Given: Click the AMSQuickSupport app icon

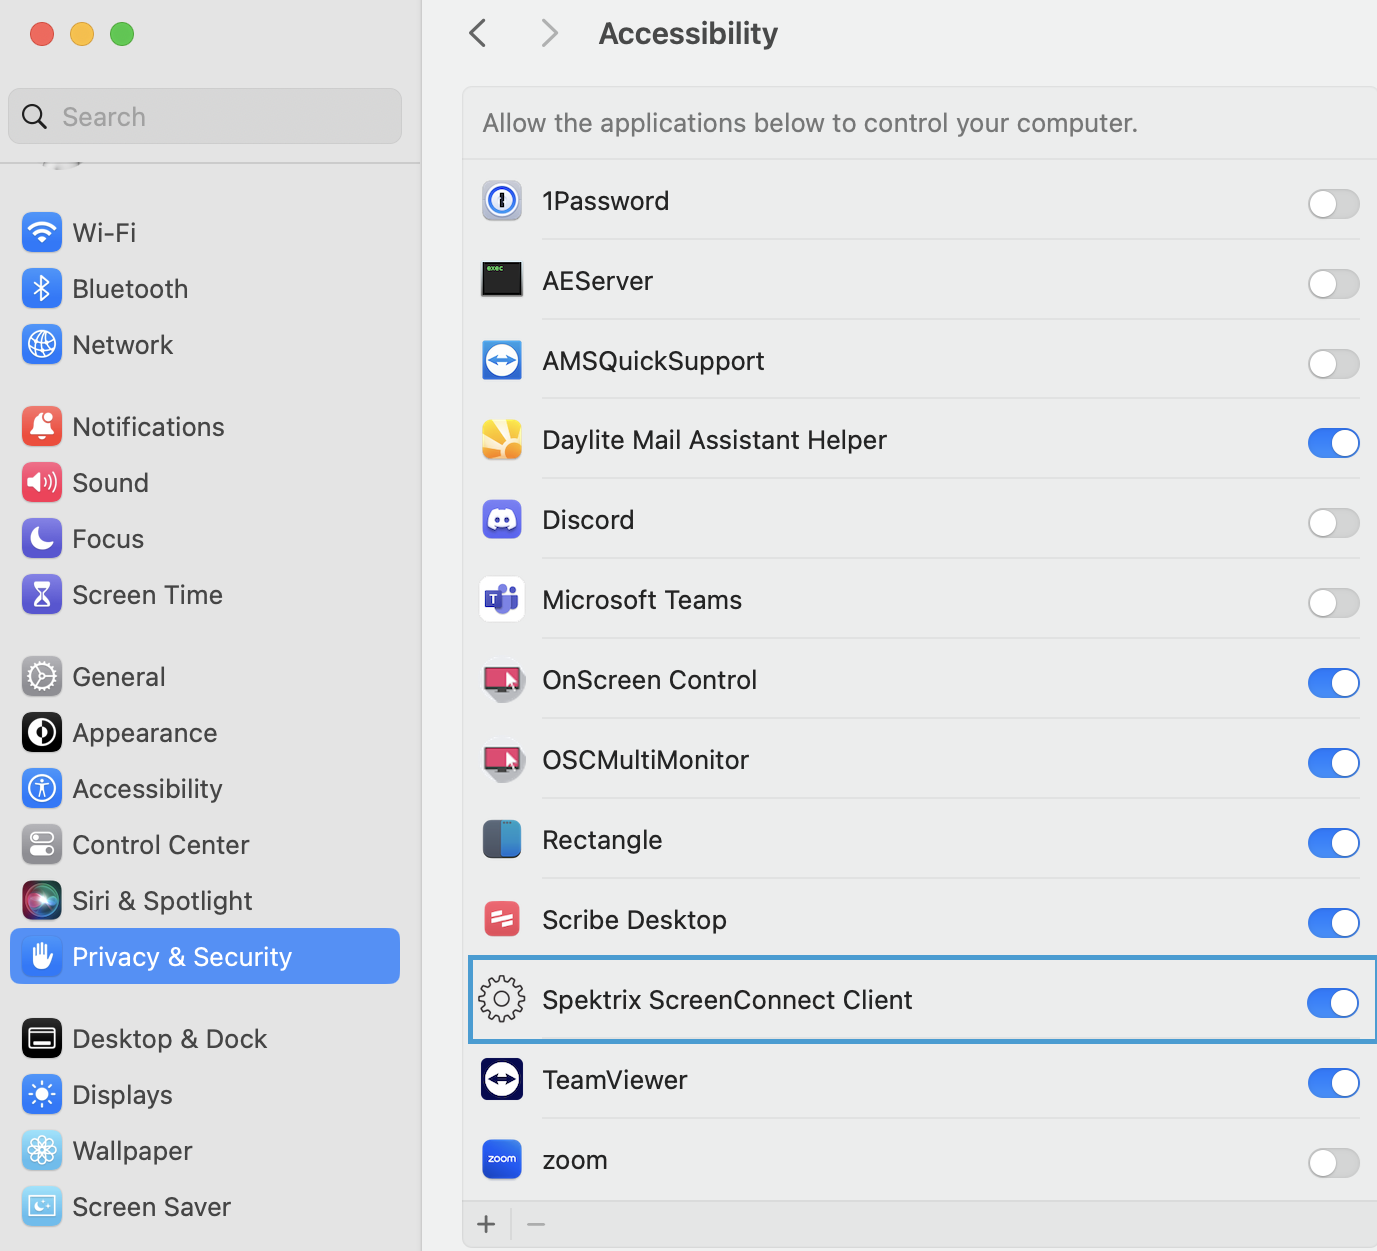Looking at the screenshot, I should [502, 360].
